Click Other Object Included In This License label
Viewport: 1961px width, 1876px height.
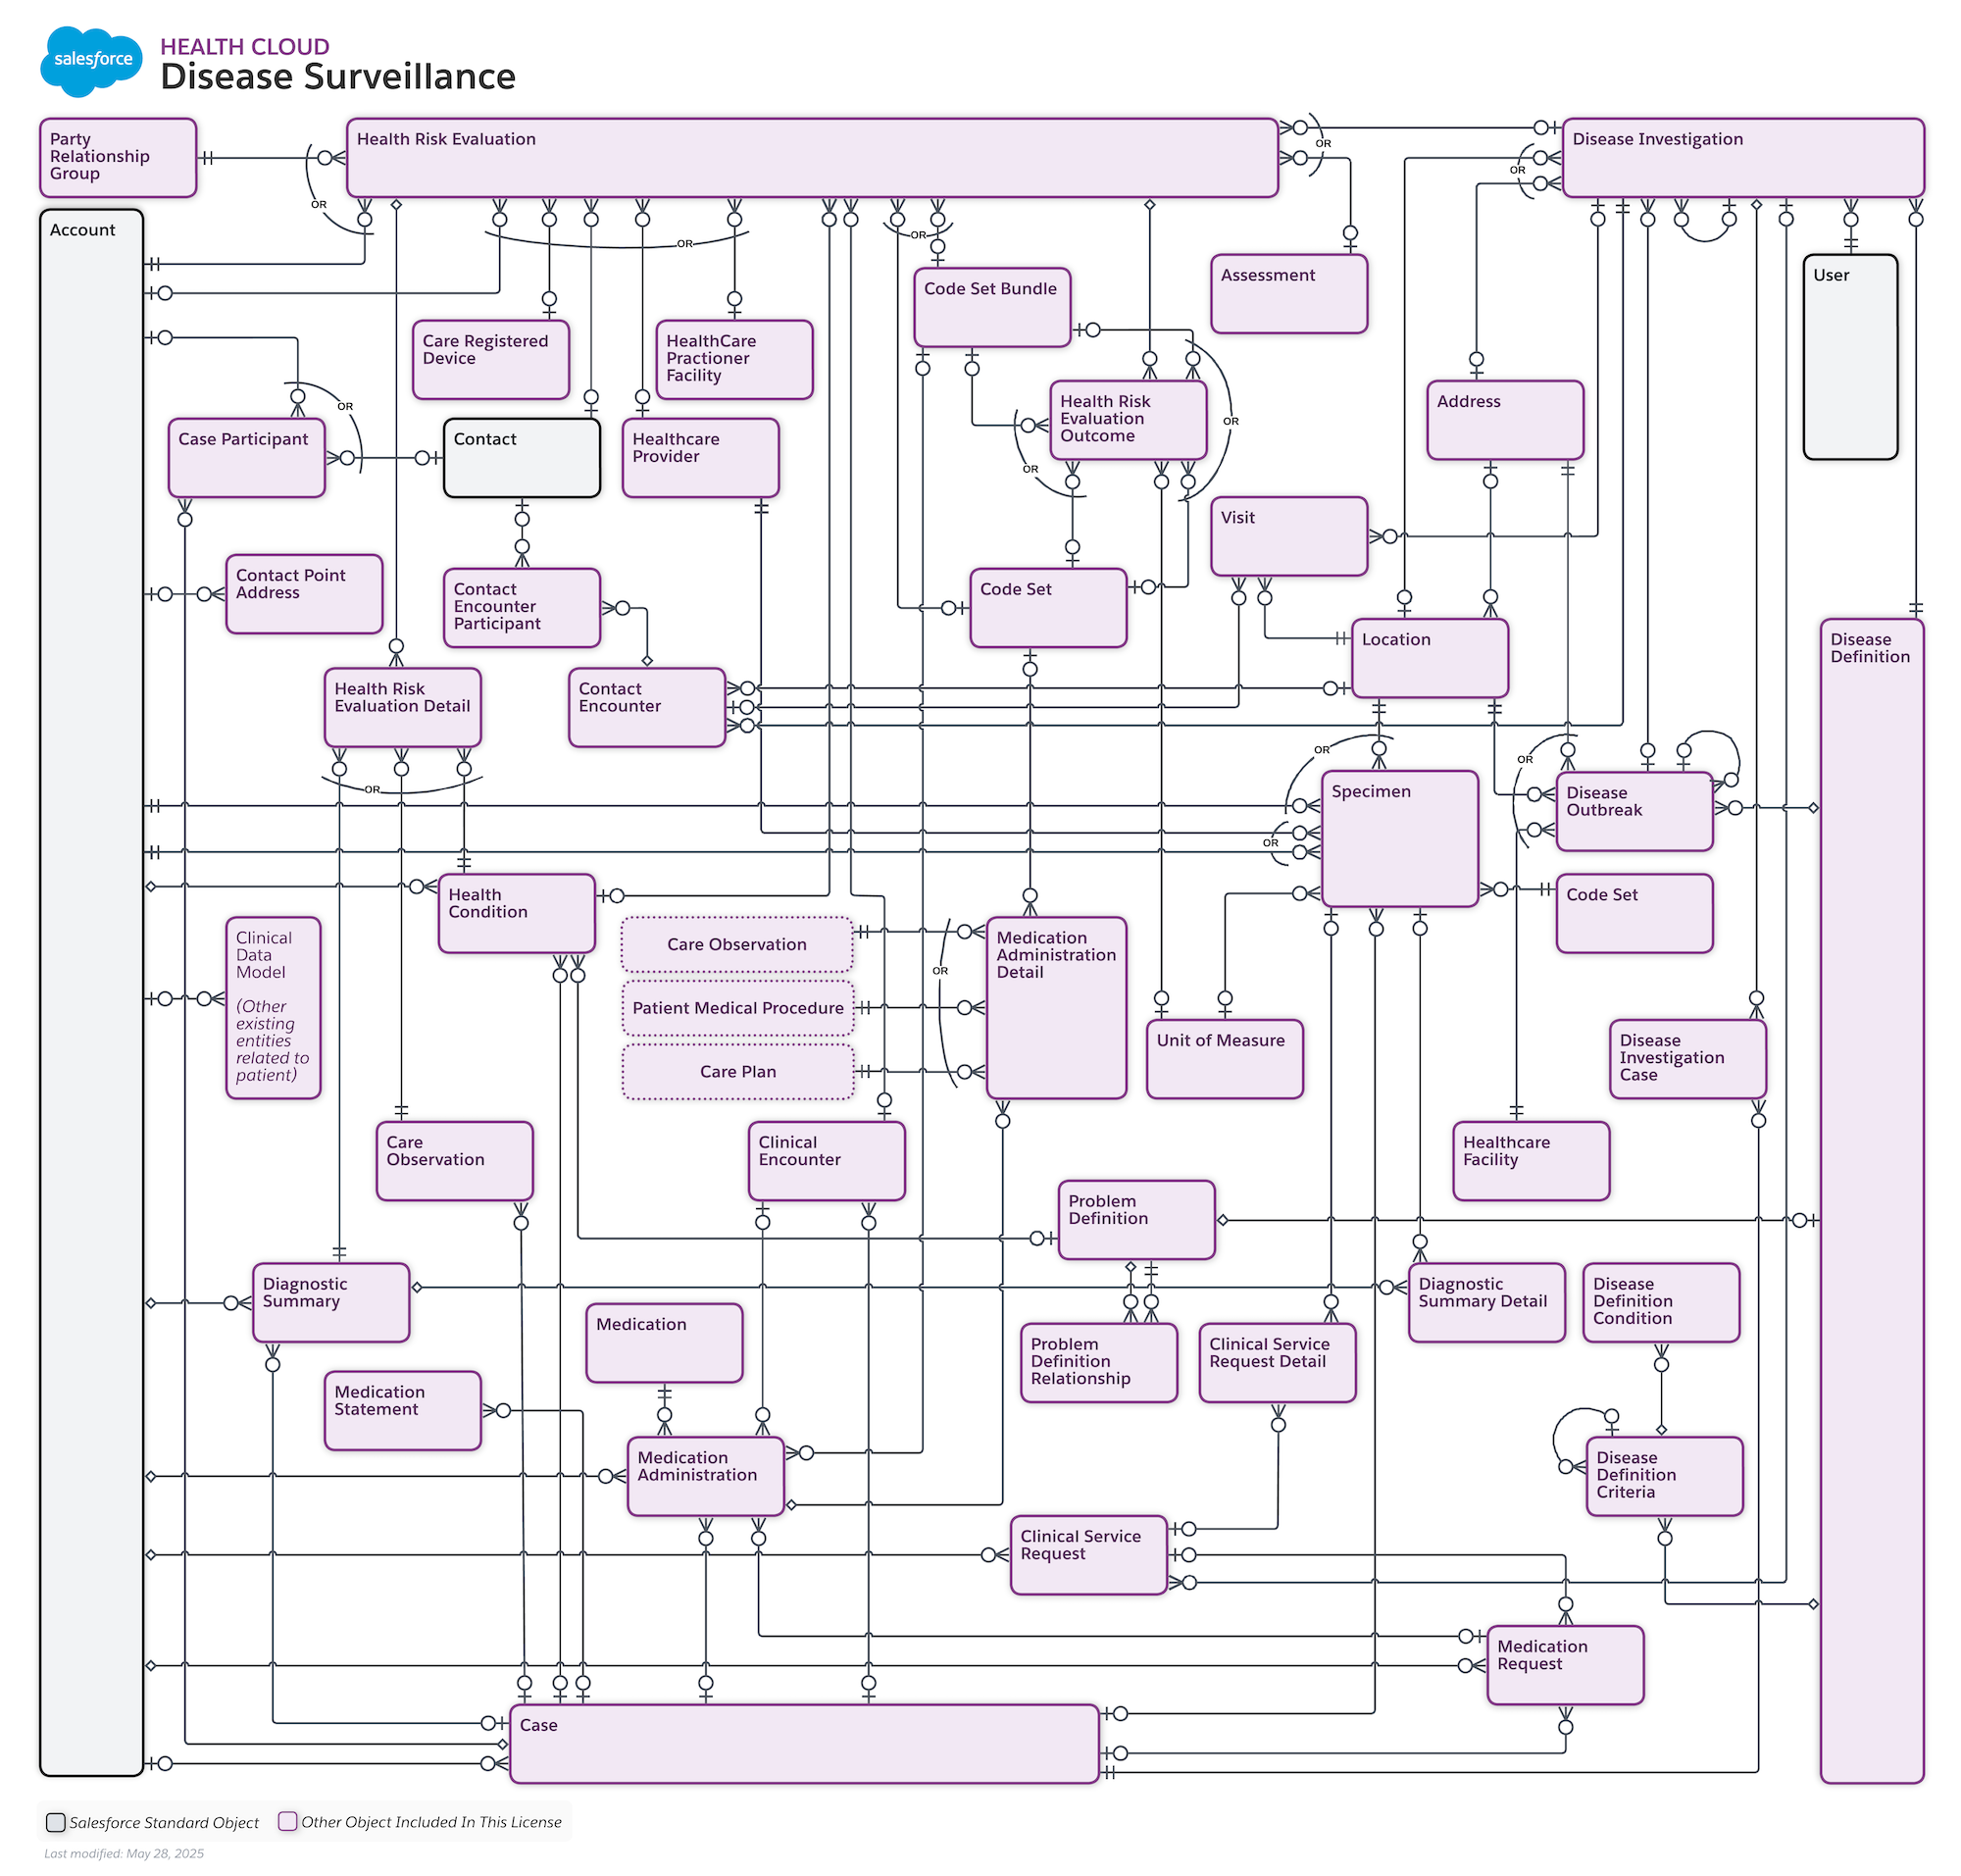pos(431,1822)
